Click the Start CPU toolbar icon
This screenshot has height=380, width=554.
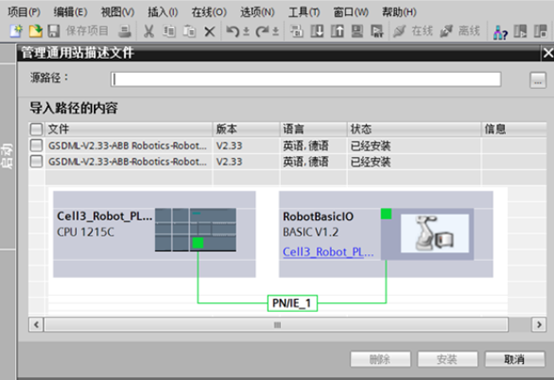(520, 31)
